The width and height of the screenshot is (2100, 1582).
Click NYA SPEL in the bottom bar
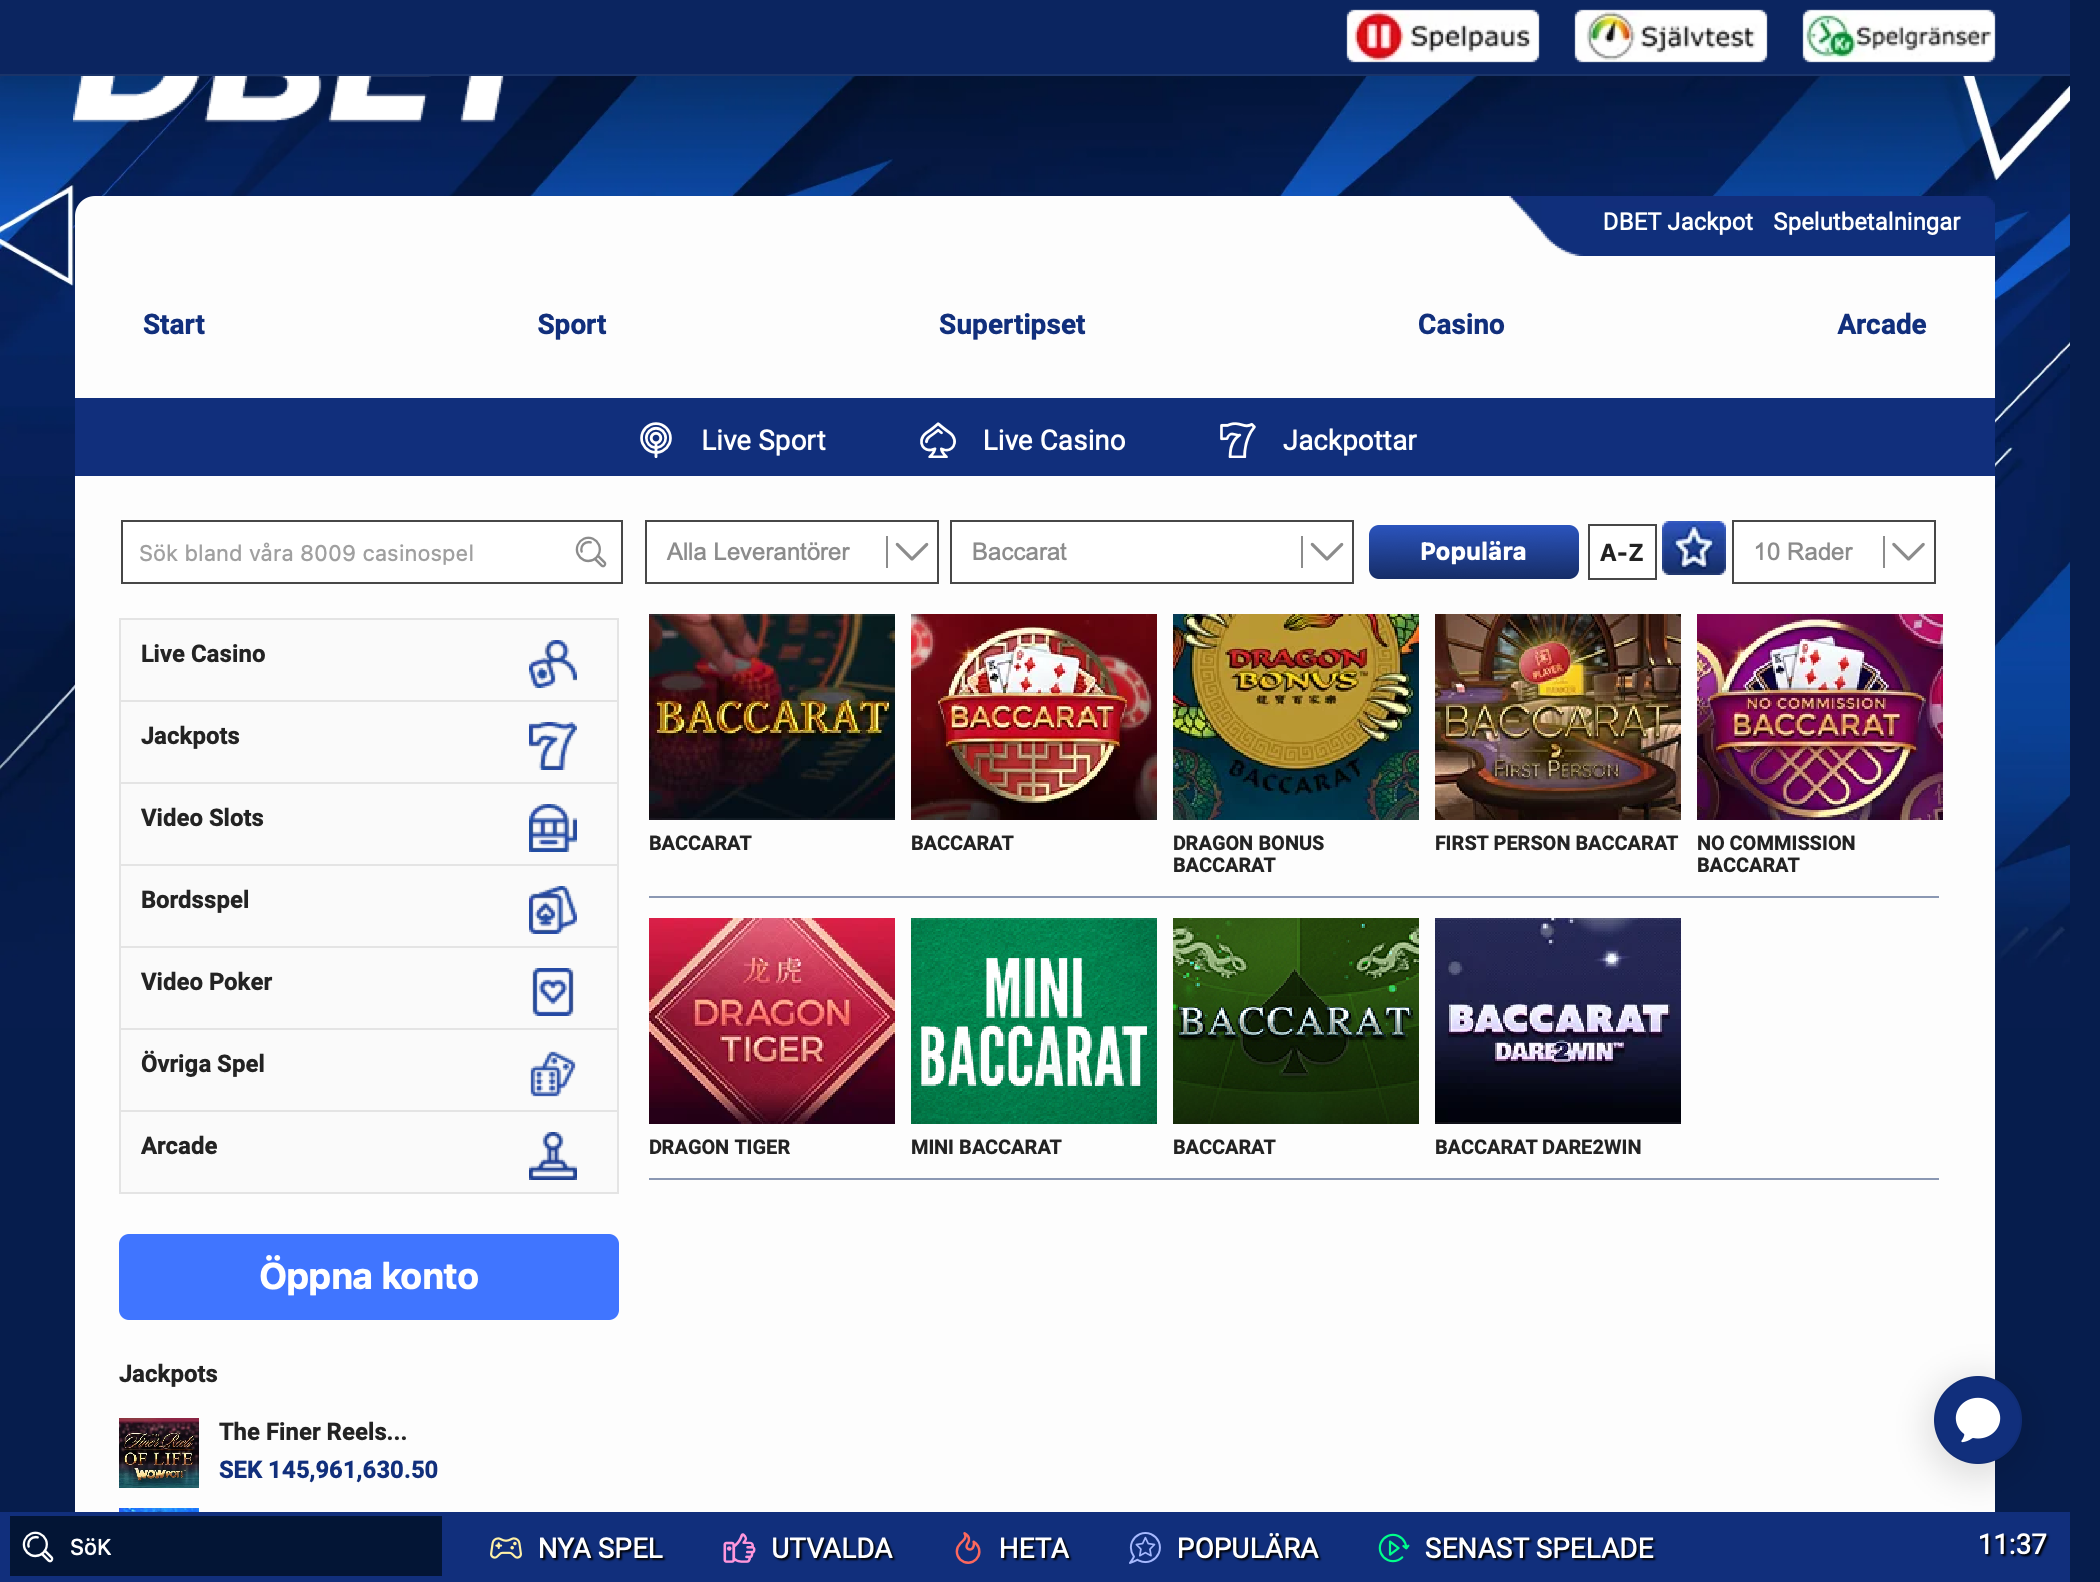point(600,1548)
